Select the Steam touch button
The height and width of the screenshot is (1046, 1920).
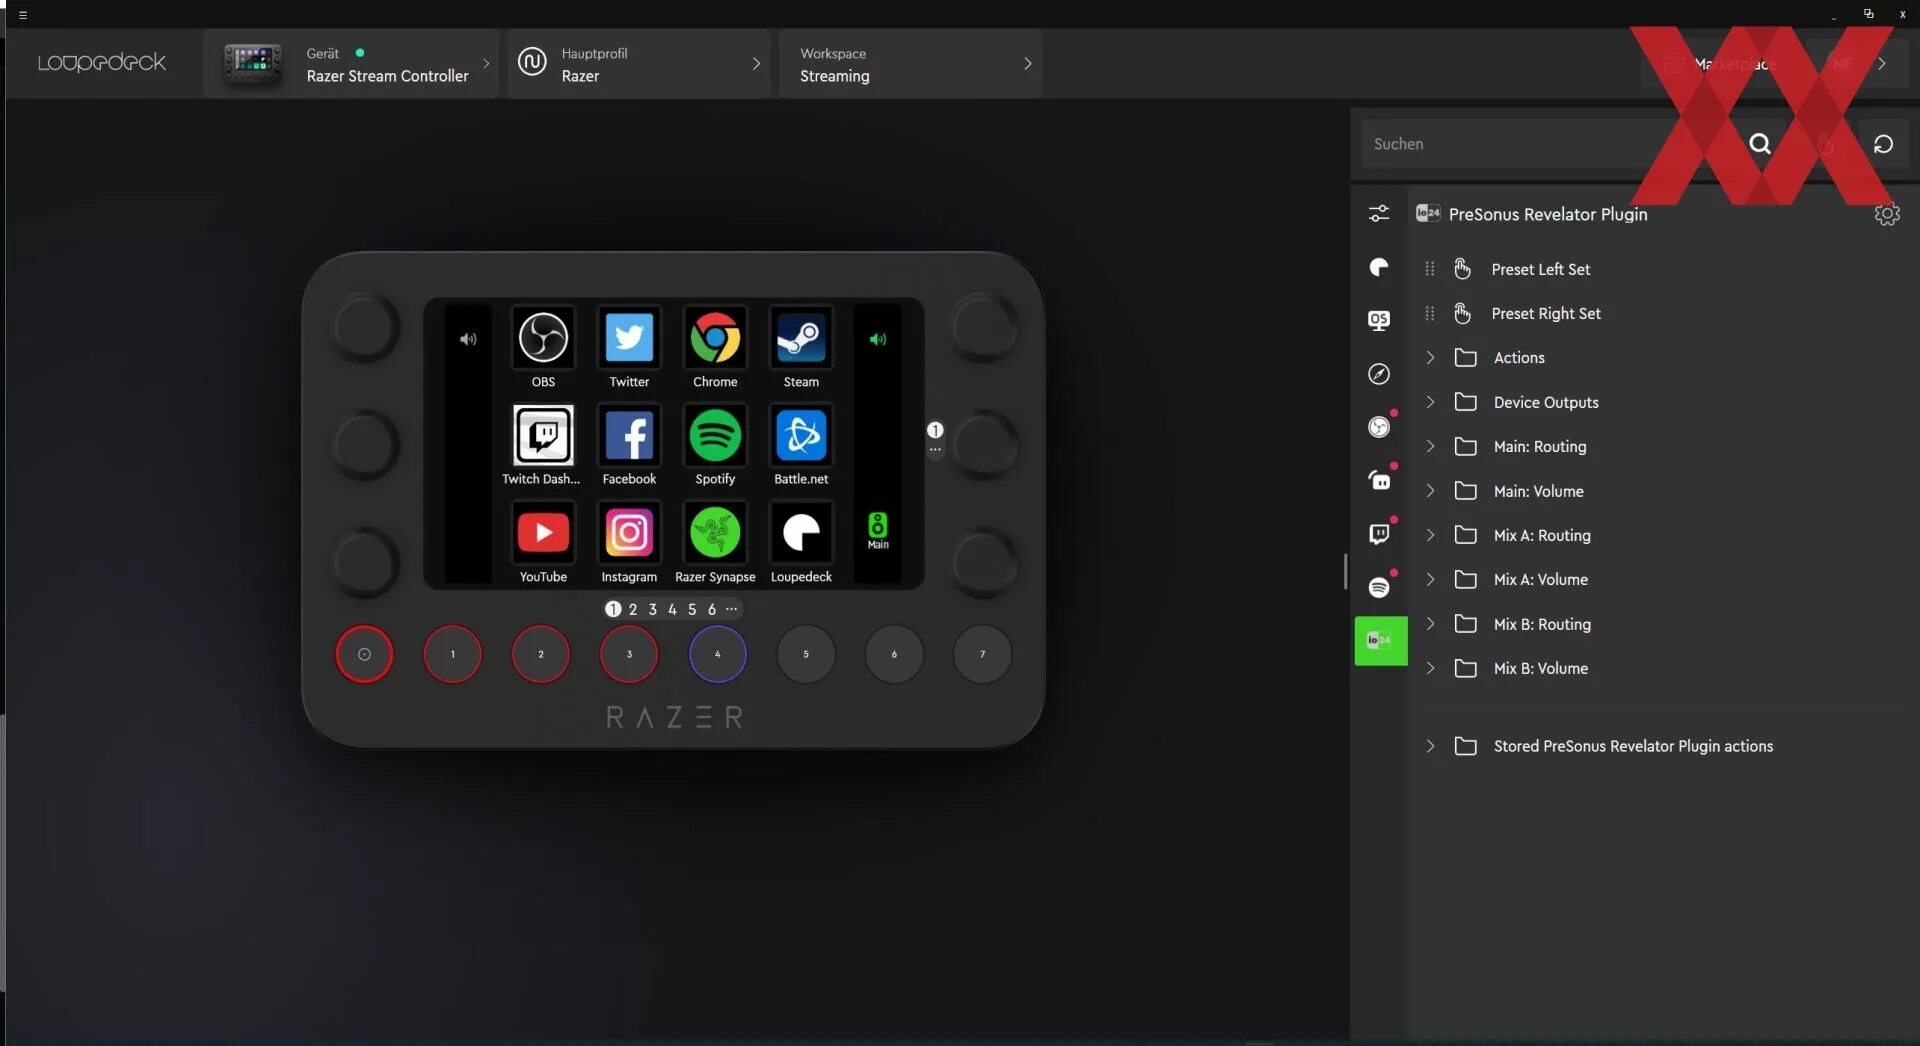click(801, 338)
